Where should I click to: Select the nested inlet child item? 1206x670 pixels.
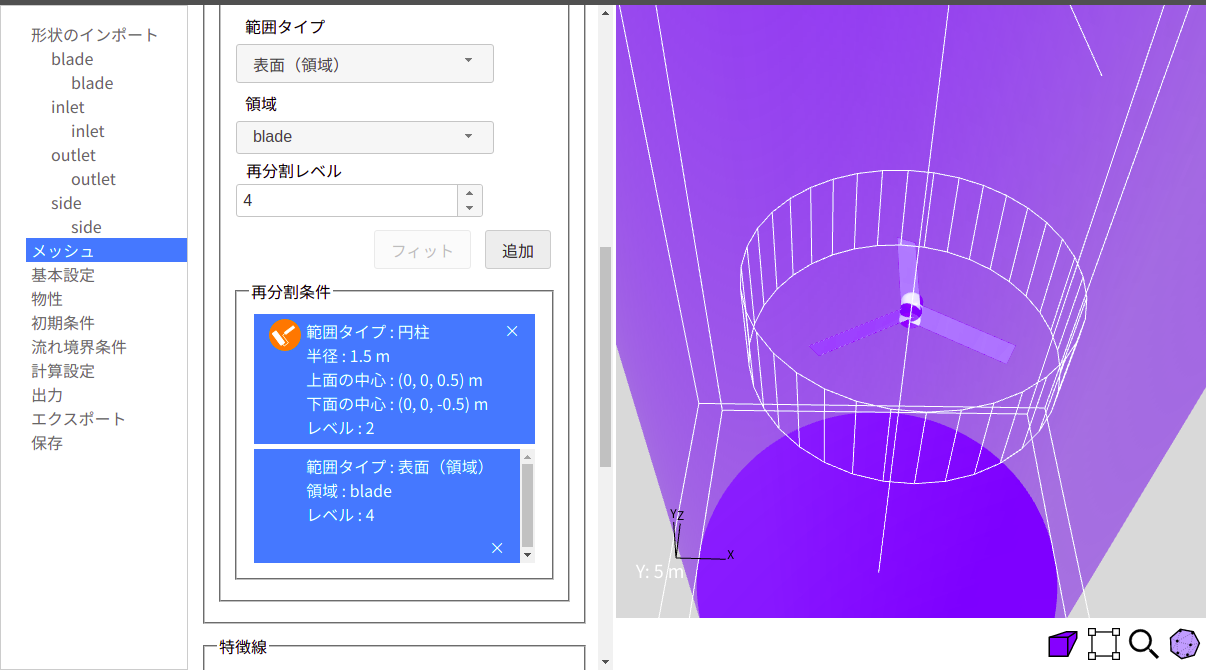88,131
